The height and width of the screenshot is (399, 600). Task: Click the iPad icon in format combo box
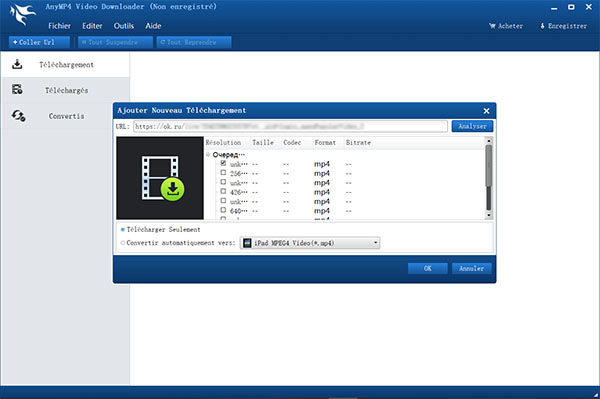point(247,243)
